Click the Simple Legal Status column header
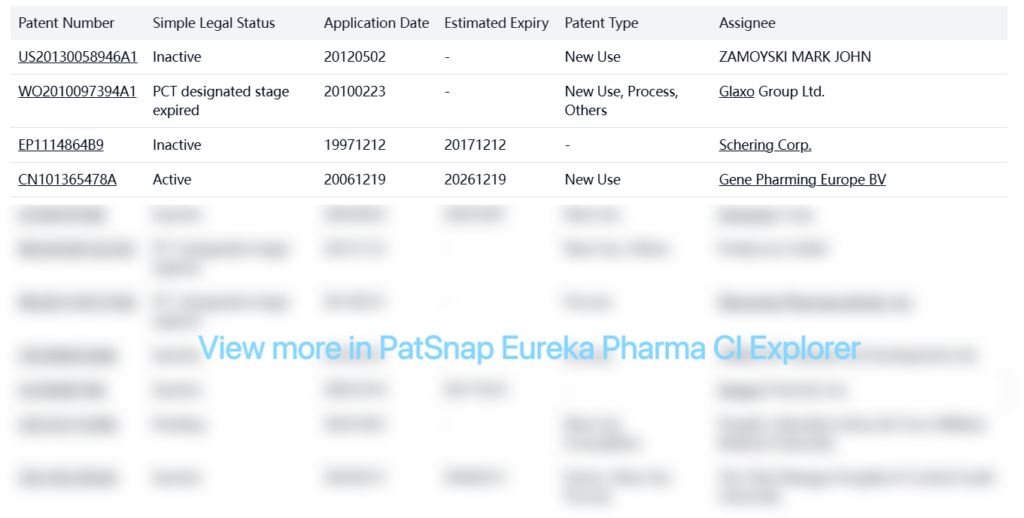 click(213, 23)
